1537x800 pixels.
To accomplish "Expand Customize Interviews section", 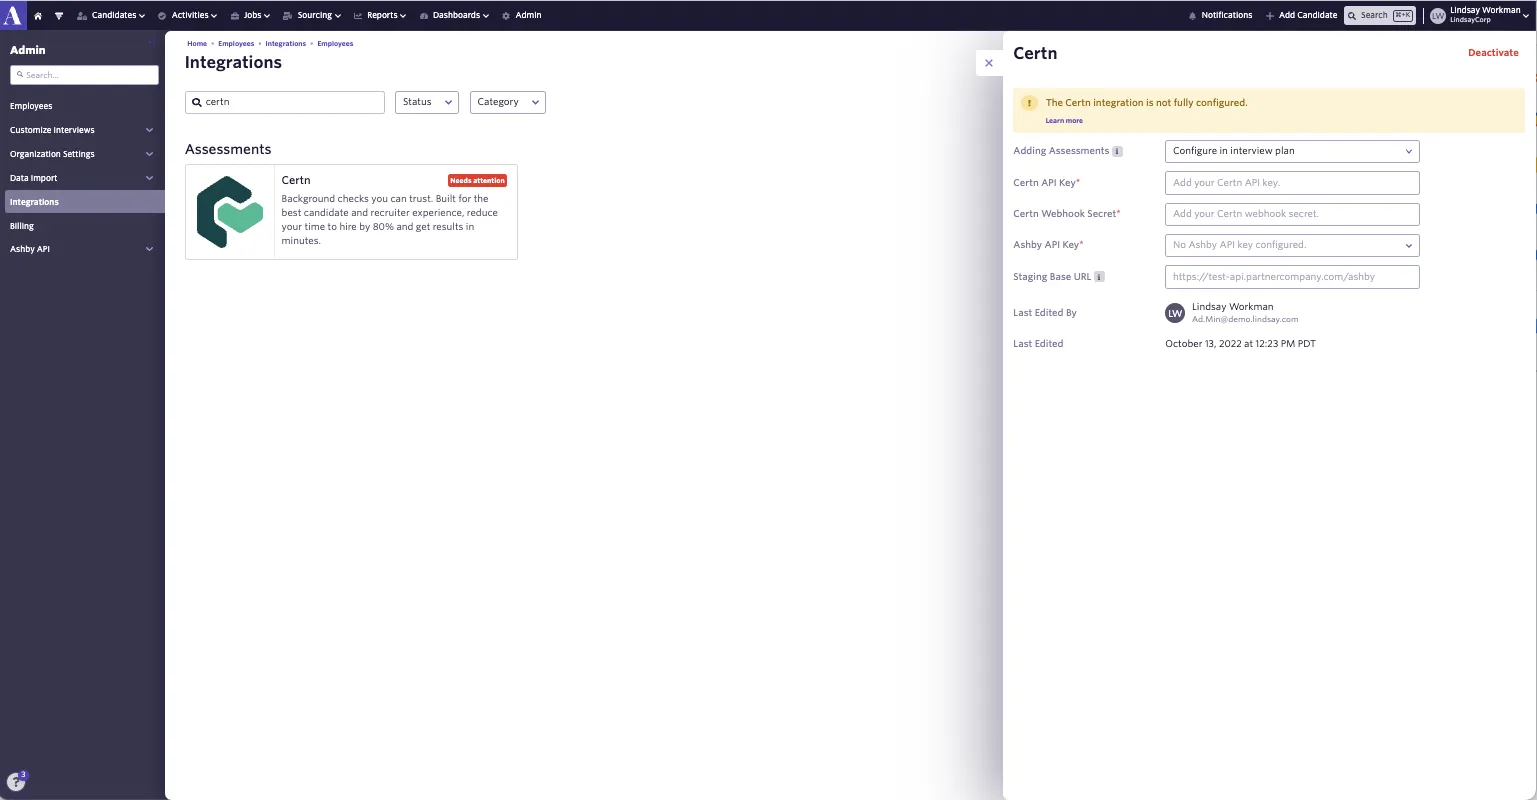I will [82, 130].
